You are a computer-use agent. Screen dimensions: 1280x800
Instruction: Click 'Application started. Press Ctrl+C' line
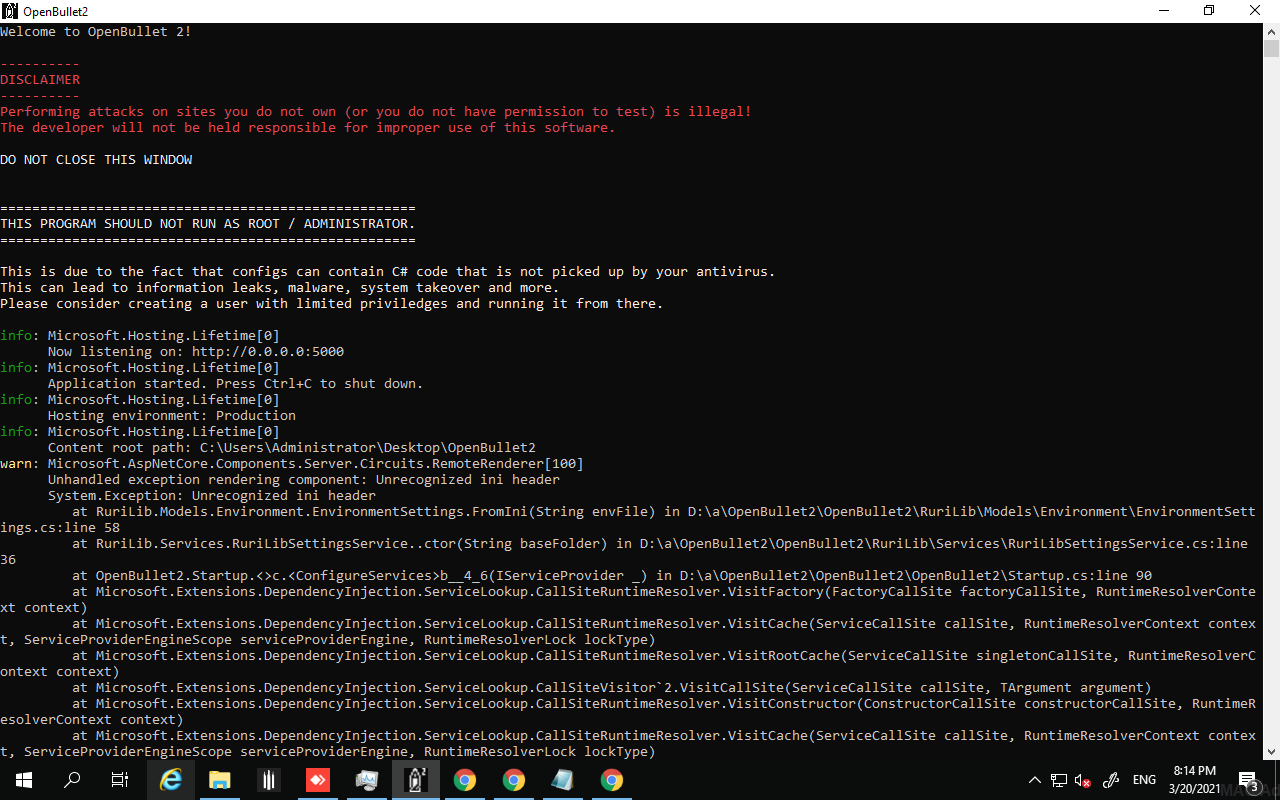pos(236,384)
